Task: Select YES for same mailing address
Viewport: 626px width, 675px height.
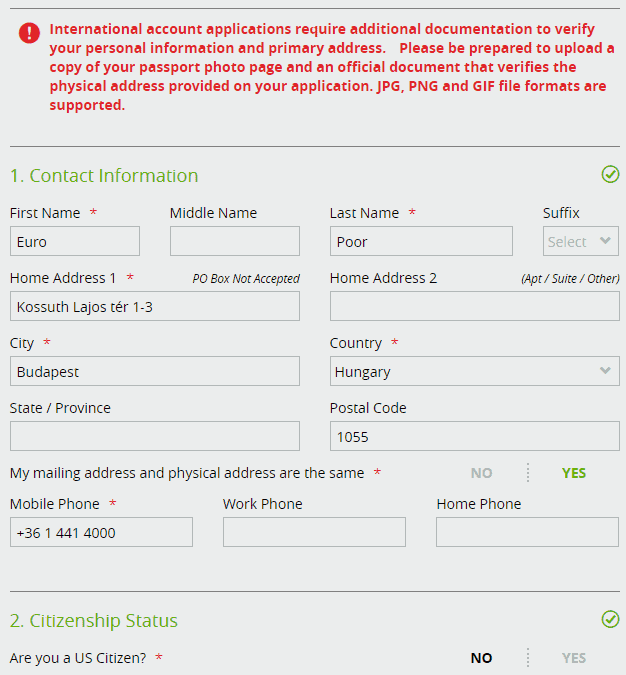Action: 573,473
